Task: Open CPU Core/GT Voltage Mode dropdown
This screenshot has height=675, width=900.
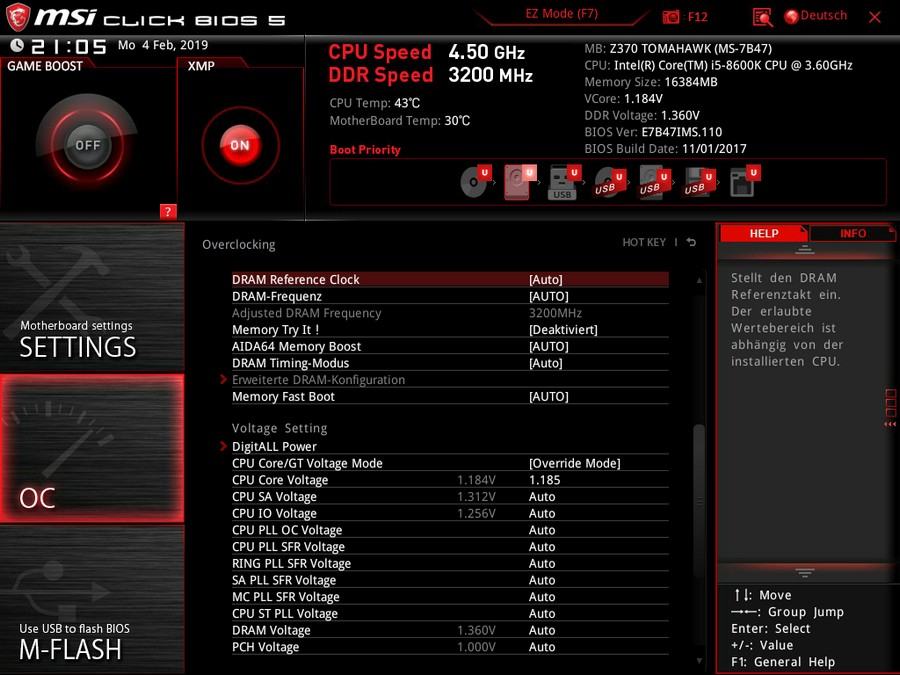Action: 575,463
